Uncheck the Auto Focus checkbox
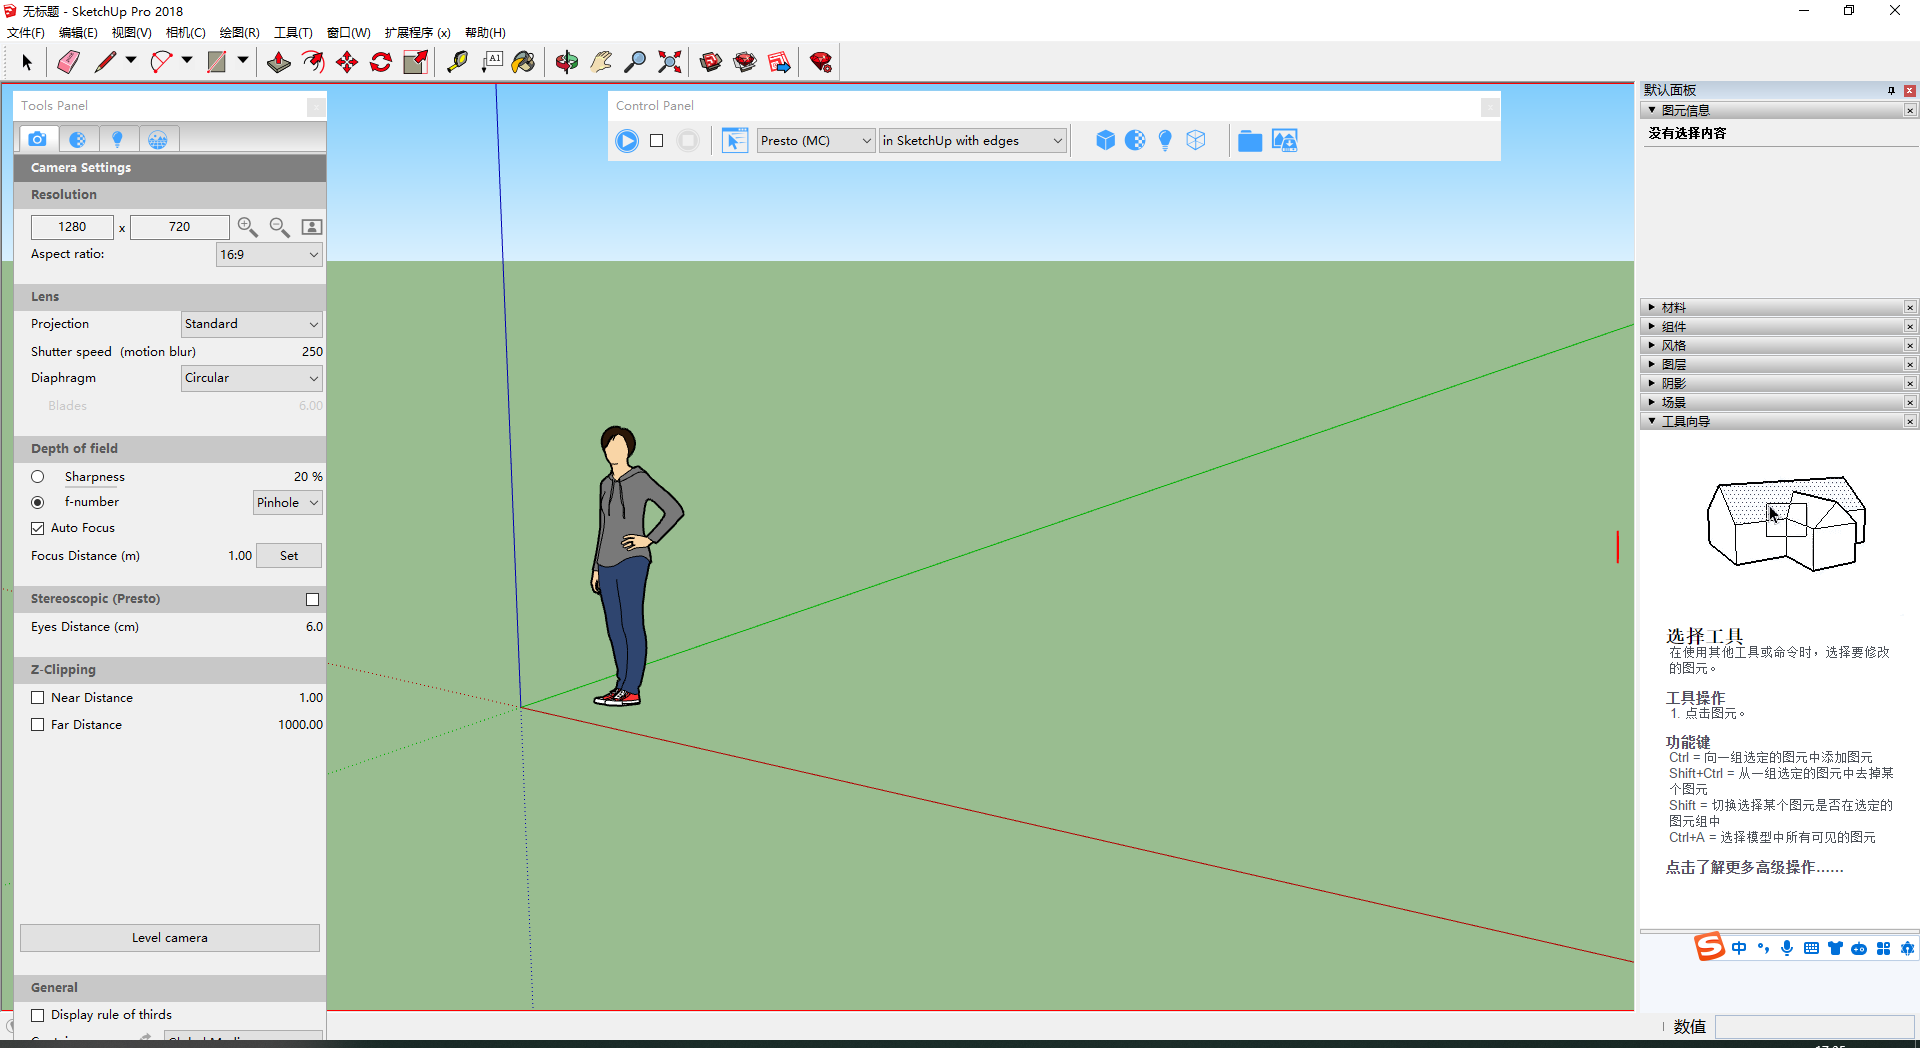1920x1048 pixels. 38,528
